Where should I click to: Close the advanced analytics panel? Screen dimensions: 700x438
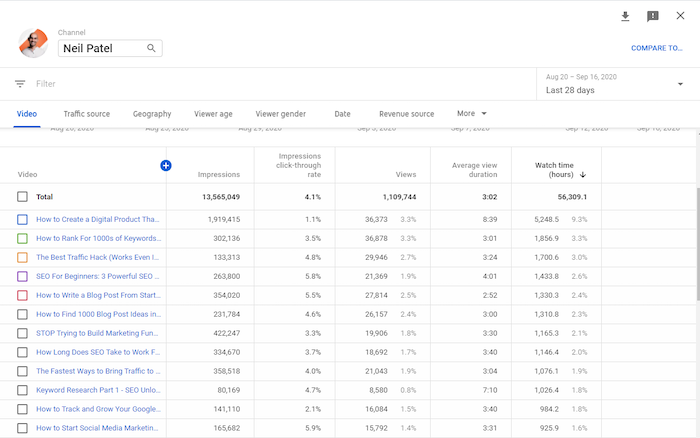(680, 16)
